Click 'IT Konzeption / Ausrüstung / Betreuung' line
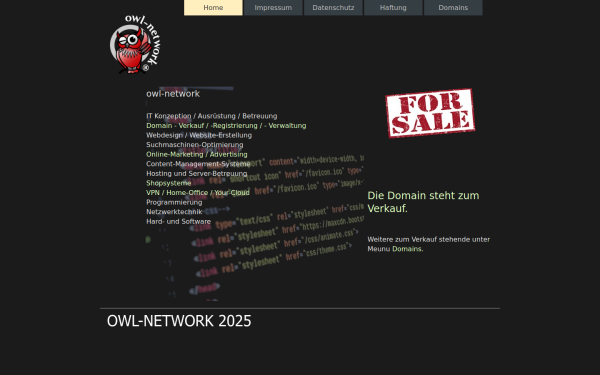The width and height of the screenshot is (600, 375). coord(212,116)
